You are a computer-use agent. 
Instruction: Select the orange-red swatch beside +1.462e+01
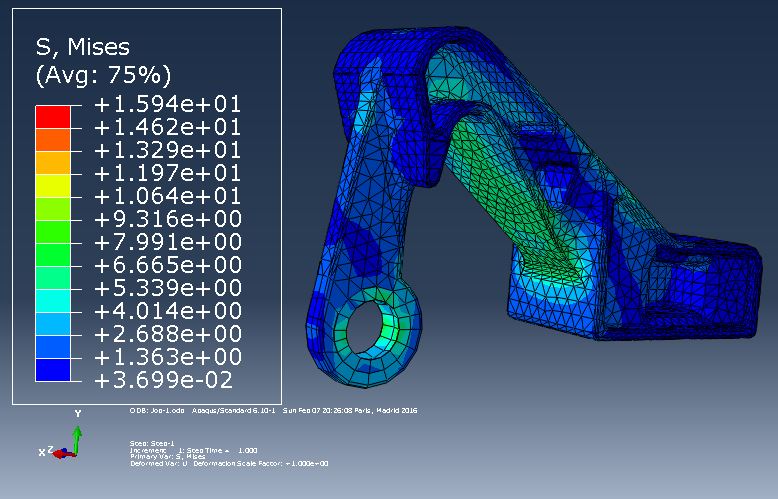point(53,140)
